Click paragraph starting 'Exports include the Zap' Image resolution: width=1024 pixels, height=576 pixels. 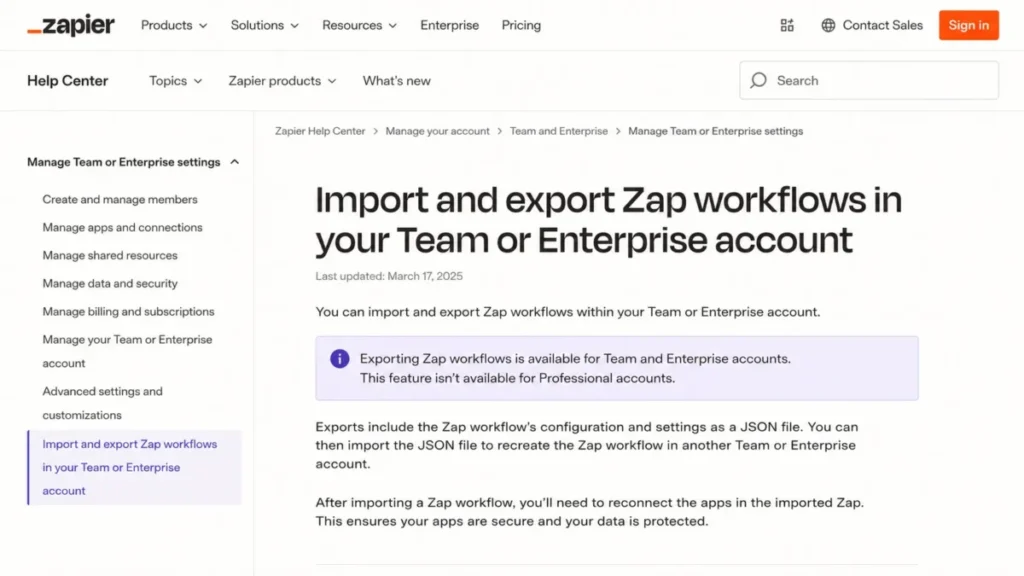click(586, 445)
